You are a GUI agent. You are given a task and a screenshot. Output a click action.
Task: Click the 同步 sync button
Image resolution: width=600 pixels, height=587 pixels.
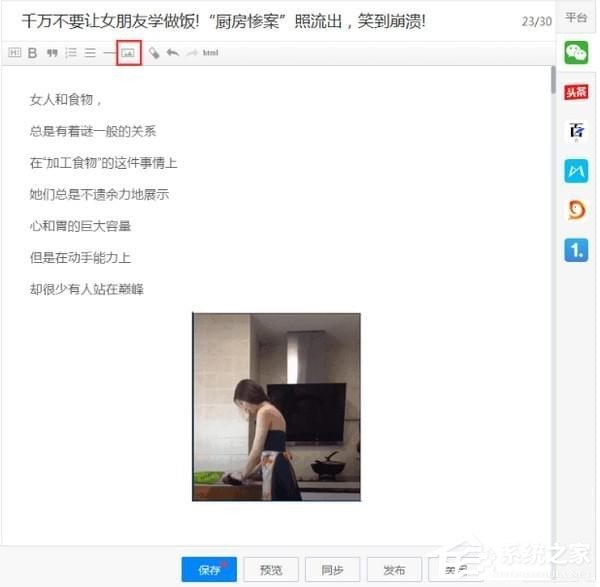coord(332,569)
